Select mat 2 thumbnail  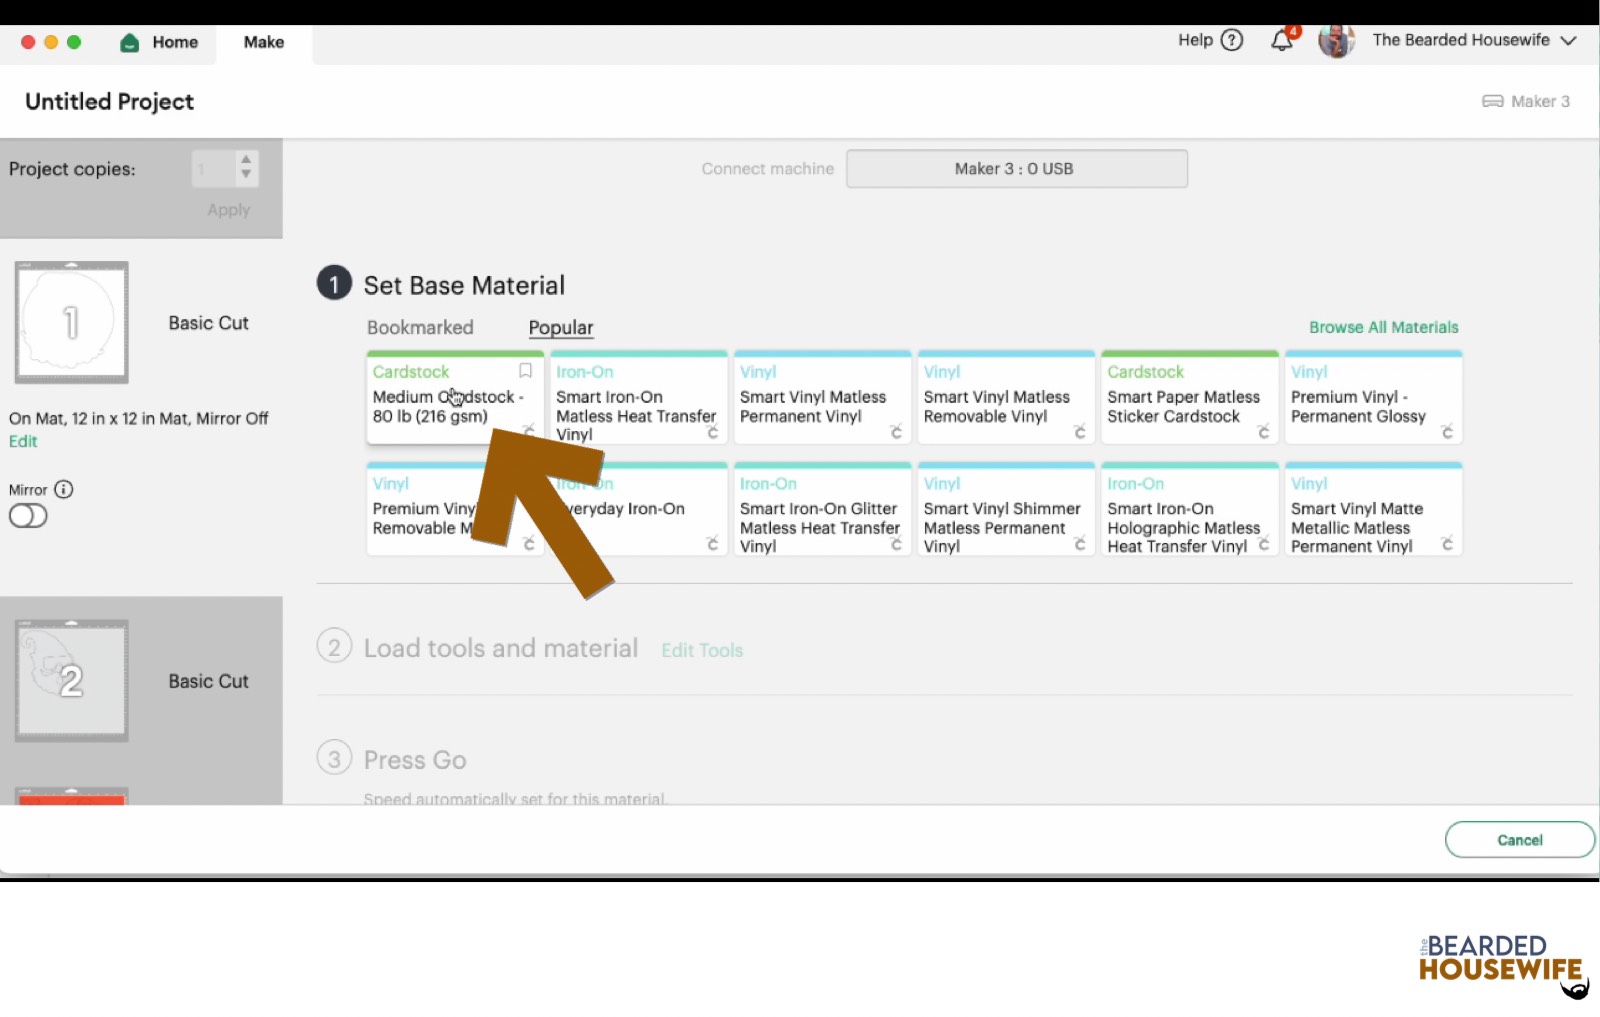[x=71, y=681]
